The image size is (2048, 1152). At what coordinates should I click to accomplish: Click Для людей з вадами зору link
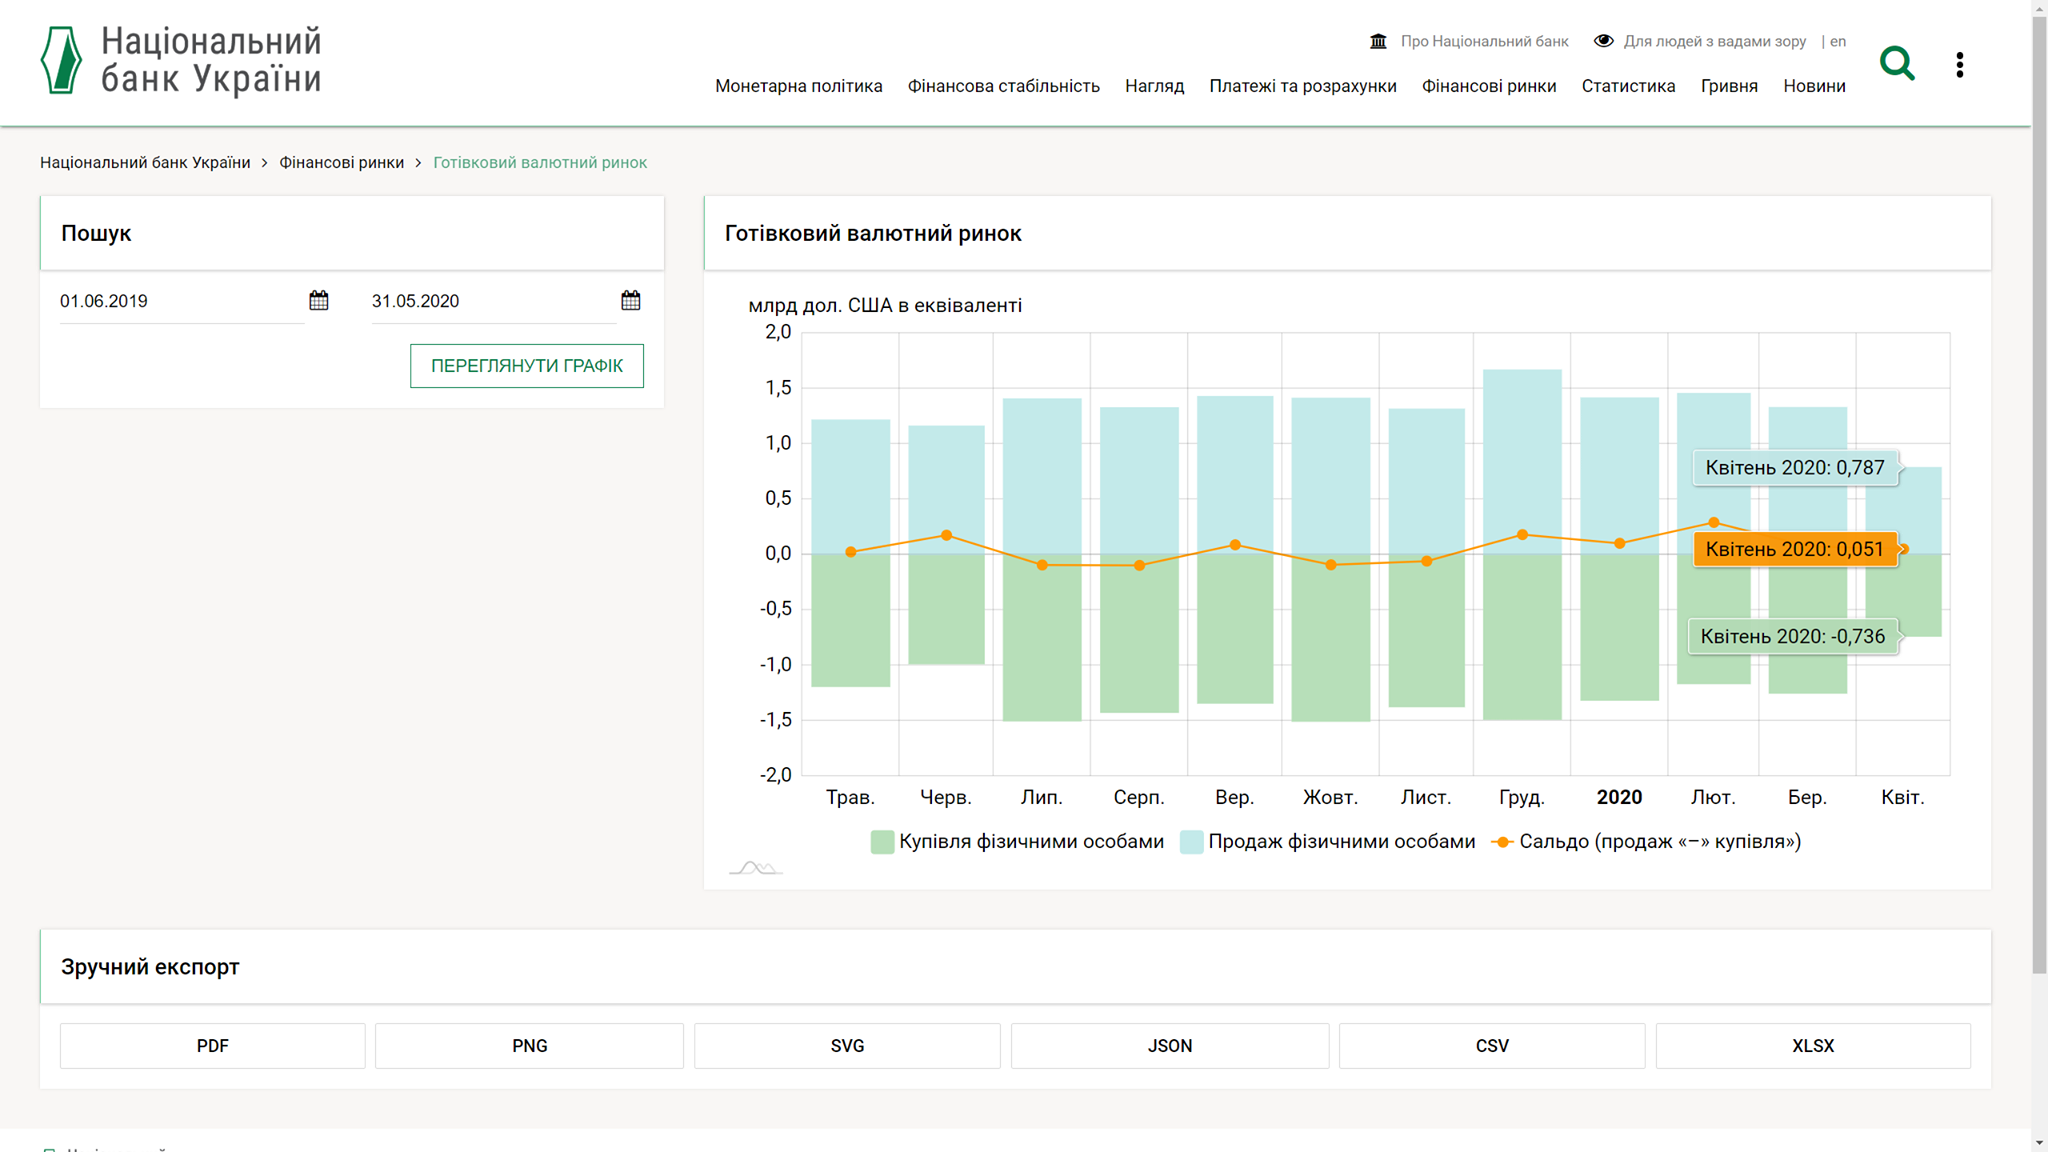click(x=1714, y=41)
